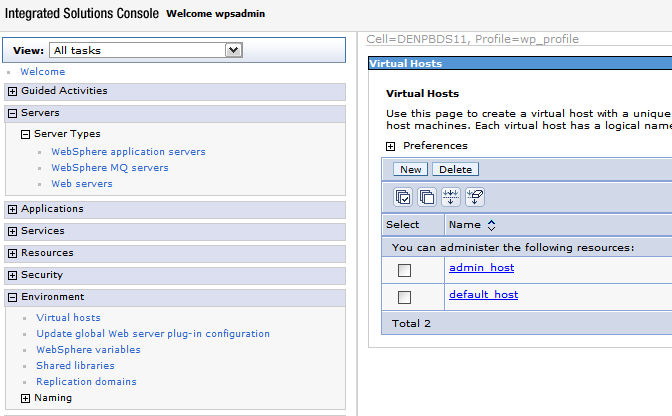Click the Clear filter value icon
Viewport: 672px width, 416px height.
pos(475,198)
